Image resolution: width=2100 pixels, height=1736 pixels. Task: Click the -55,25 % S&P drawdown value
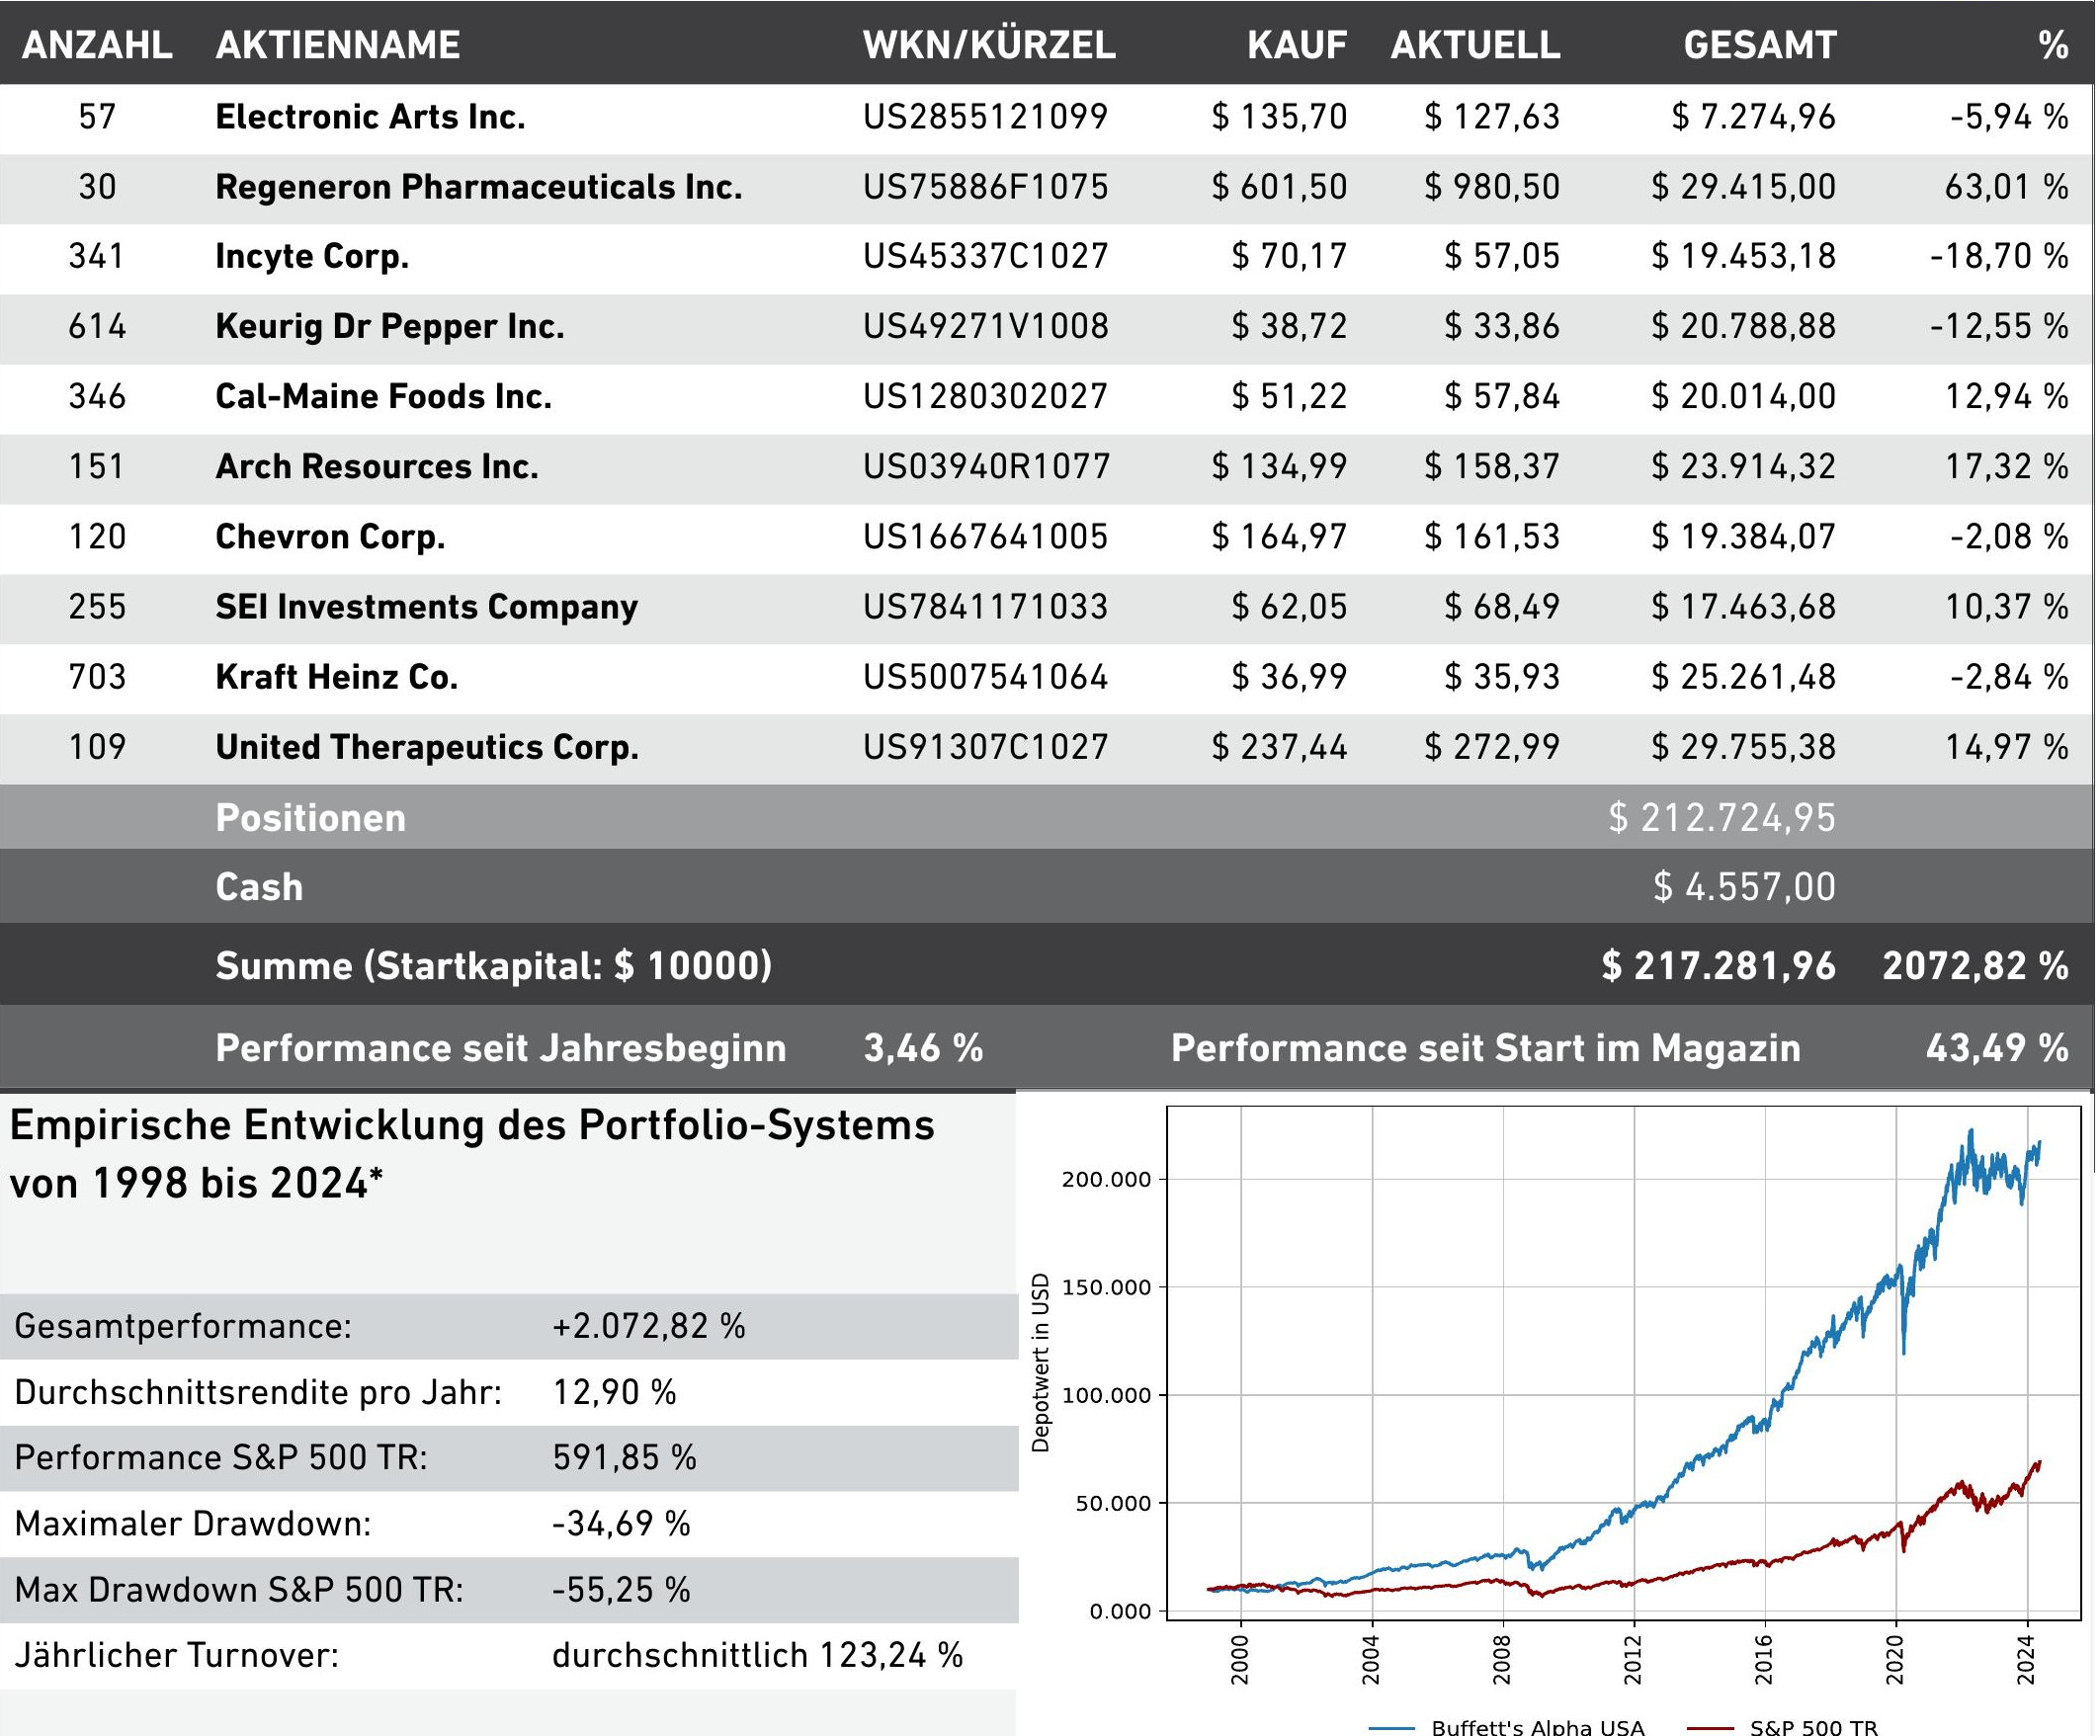pyautogui.click(x=621, y=1590)
